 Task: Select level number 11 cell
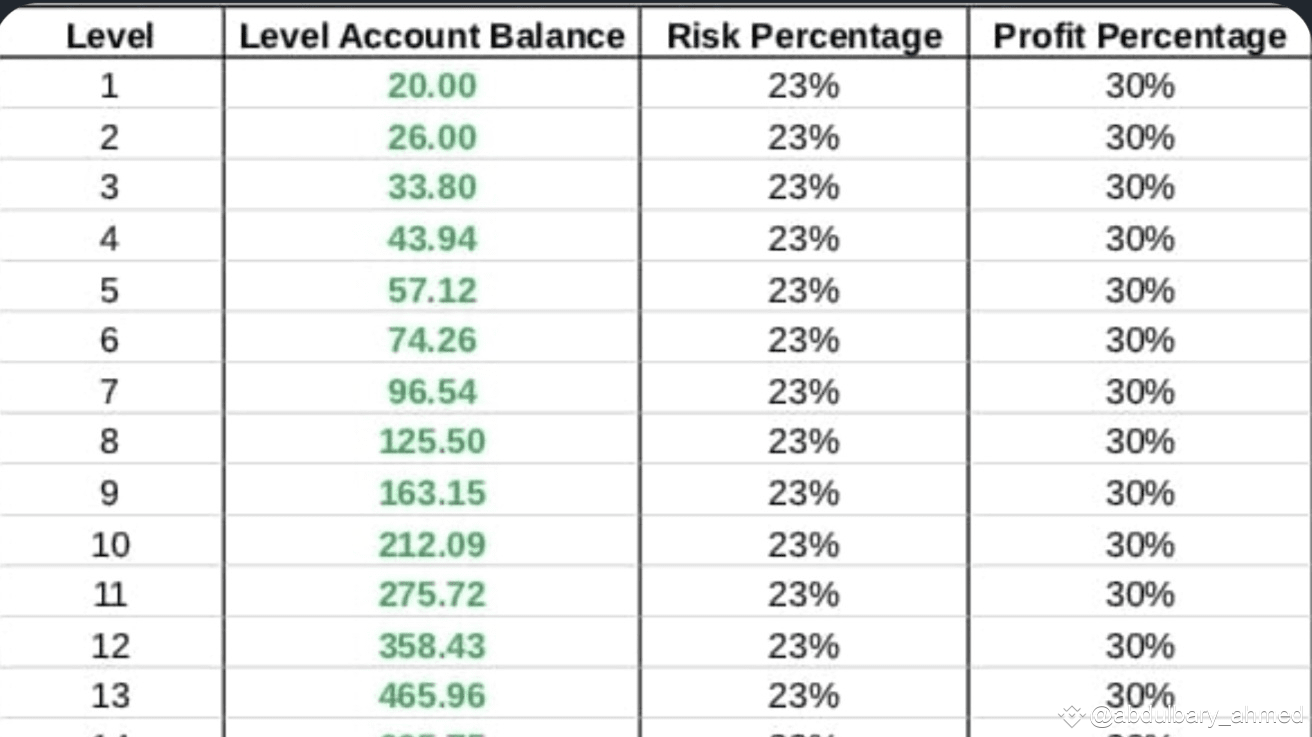point(109,595)
